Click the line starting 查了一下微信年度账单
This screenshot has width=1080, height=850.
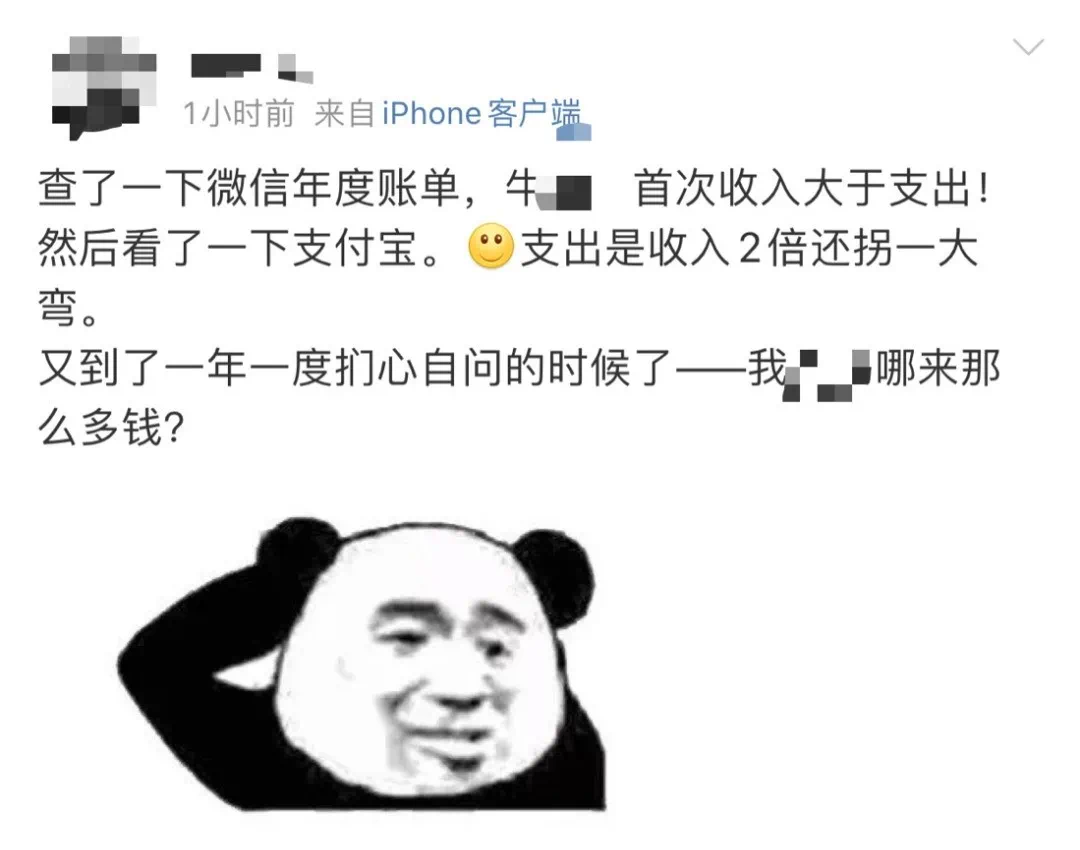tap(514, 189)
